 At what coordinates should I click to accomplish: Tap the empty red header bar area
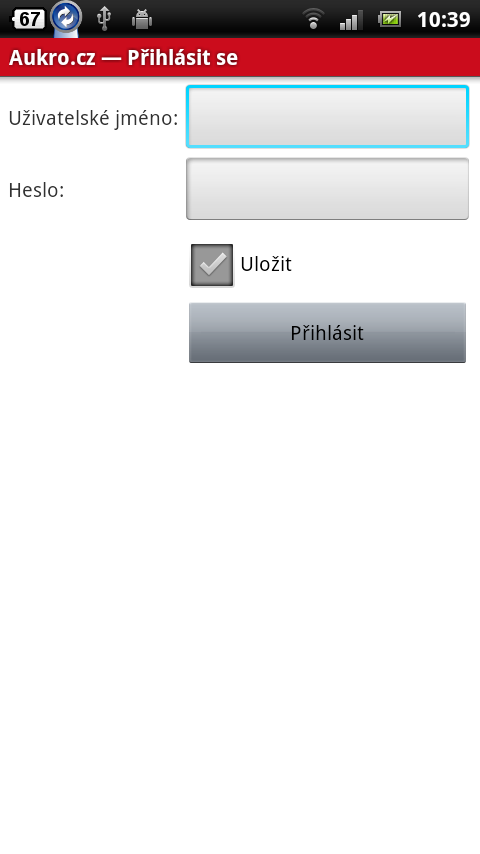pos(360,57)
